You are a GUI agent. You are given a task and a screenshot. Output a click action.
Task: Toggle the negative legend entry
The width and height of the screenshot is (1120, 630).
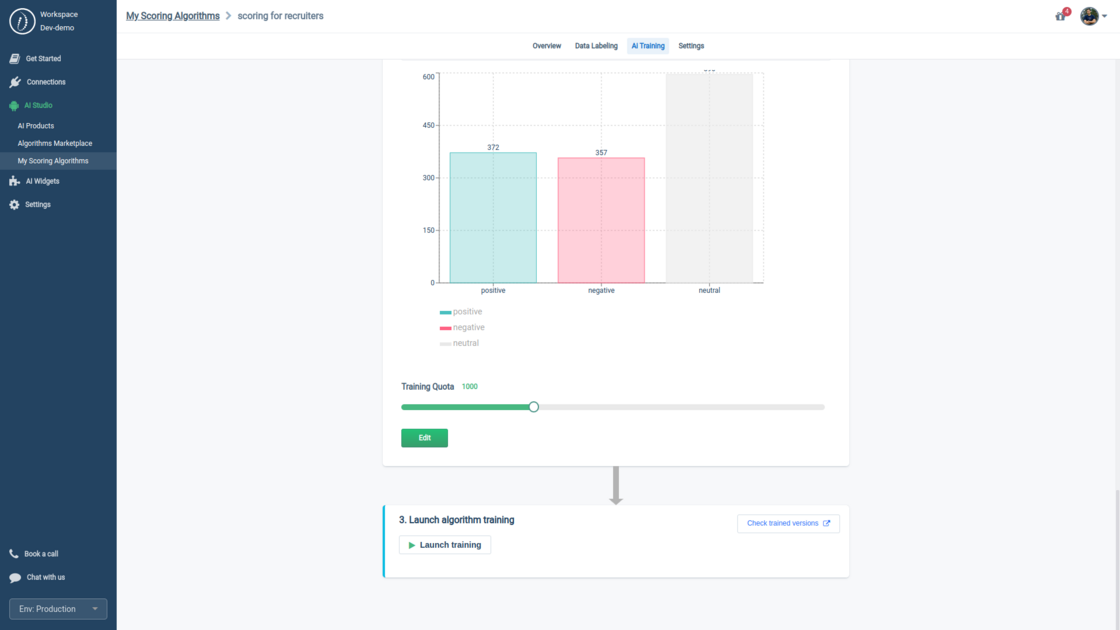(462, 327)
